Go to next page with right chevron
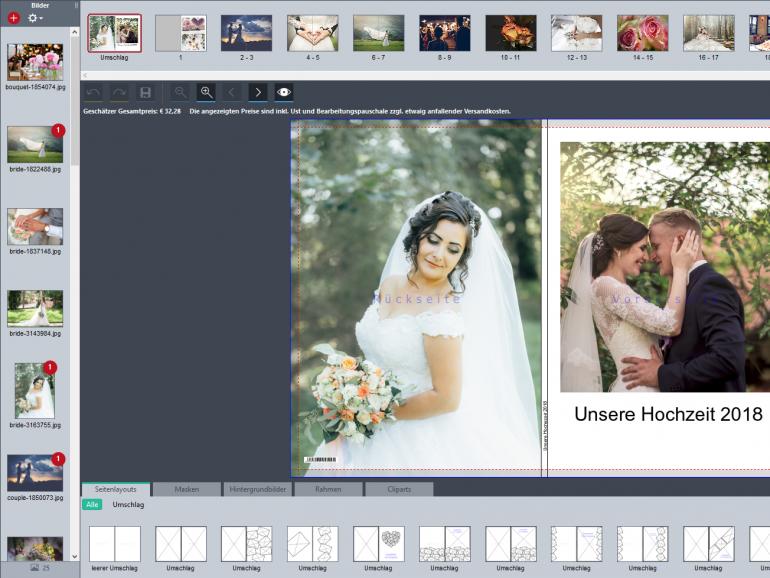Screen dimensions: 770x578 coord(258,92)
